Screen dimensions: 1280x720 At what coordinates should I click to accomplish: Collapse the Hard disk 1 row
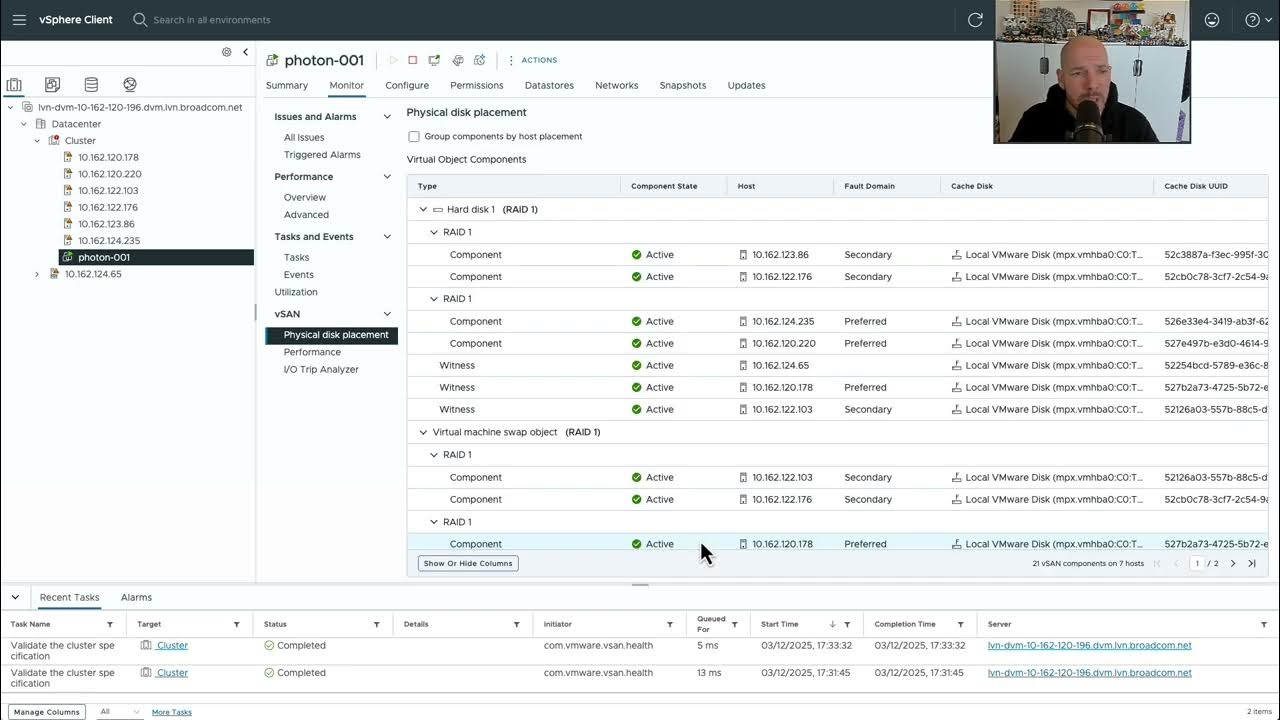423,210
